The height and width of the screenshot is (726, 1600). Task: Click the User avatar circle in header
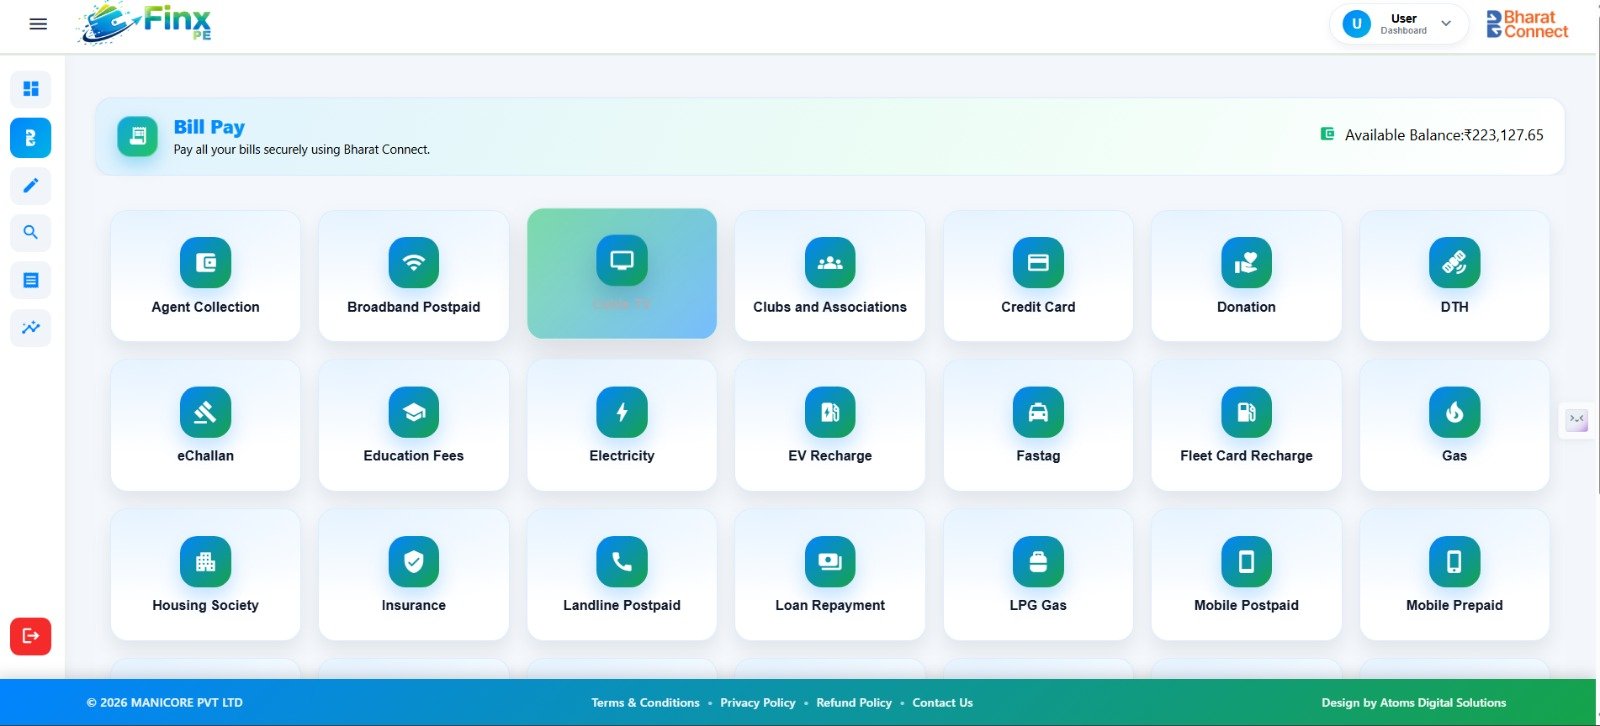click(1357, 24)
